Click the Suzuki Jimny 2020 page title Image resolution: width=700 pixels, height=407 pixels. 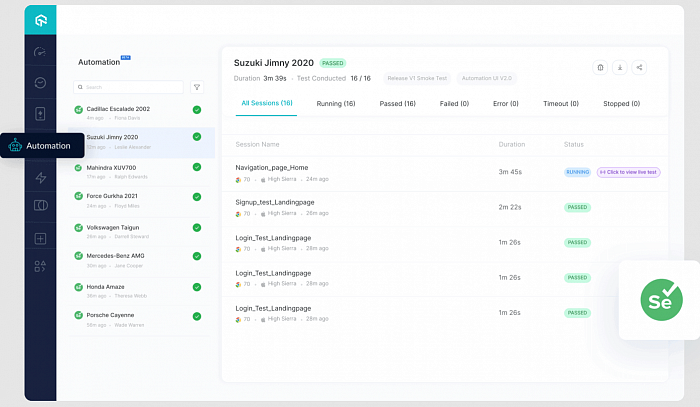(274, 63)
